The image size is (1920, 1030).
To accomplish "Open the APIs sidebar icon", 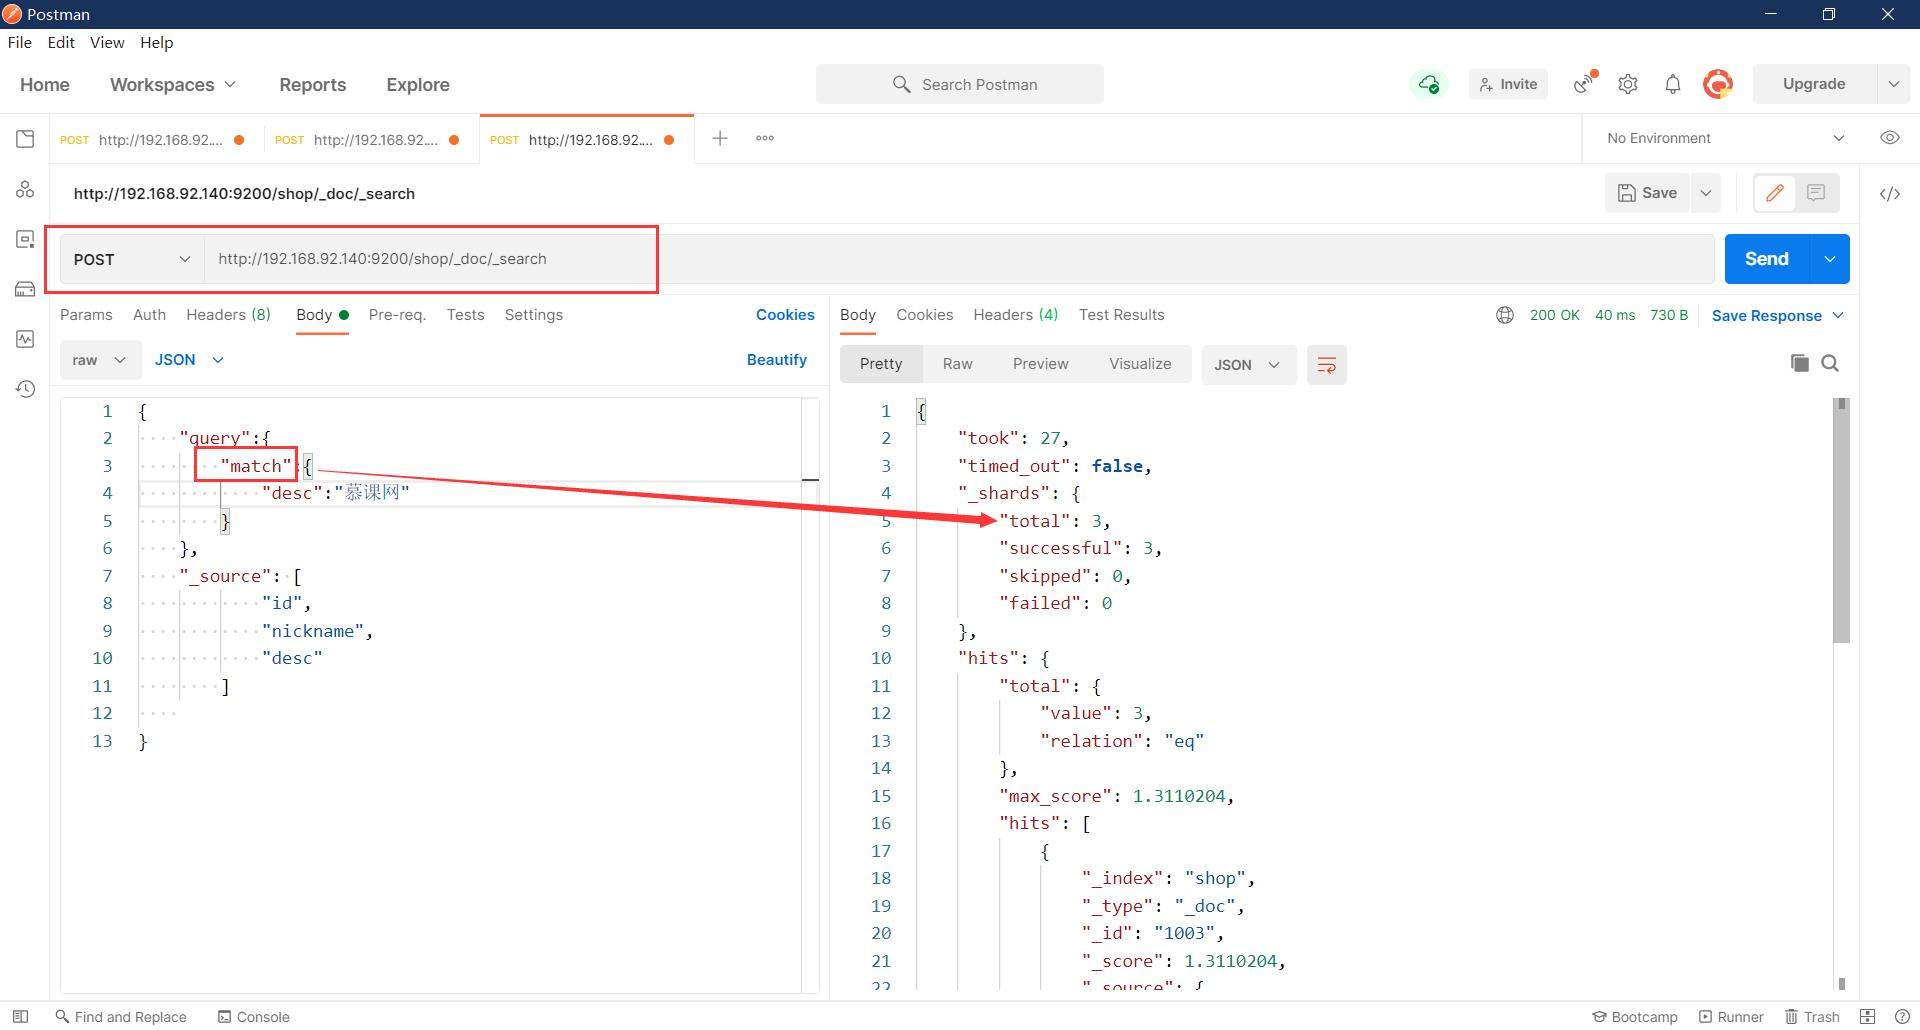I will click(25, 189).
